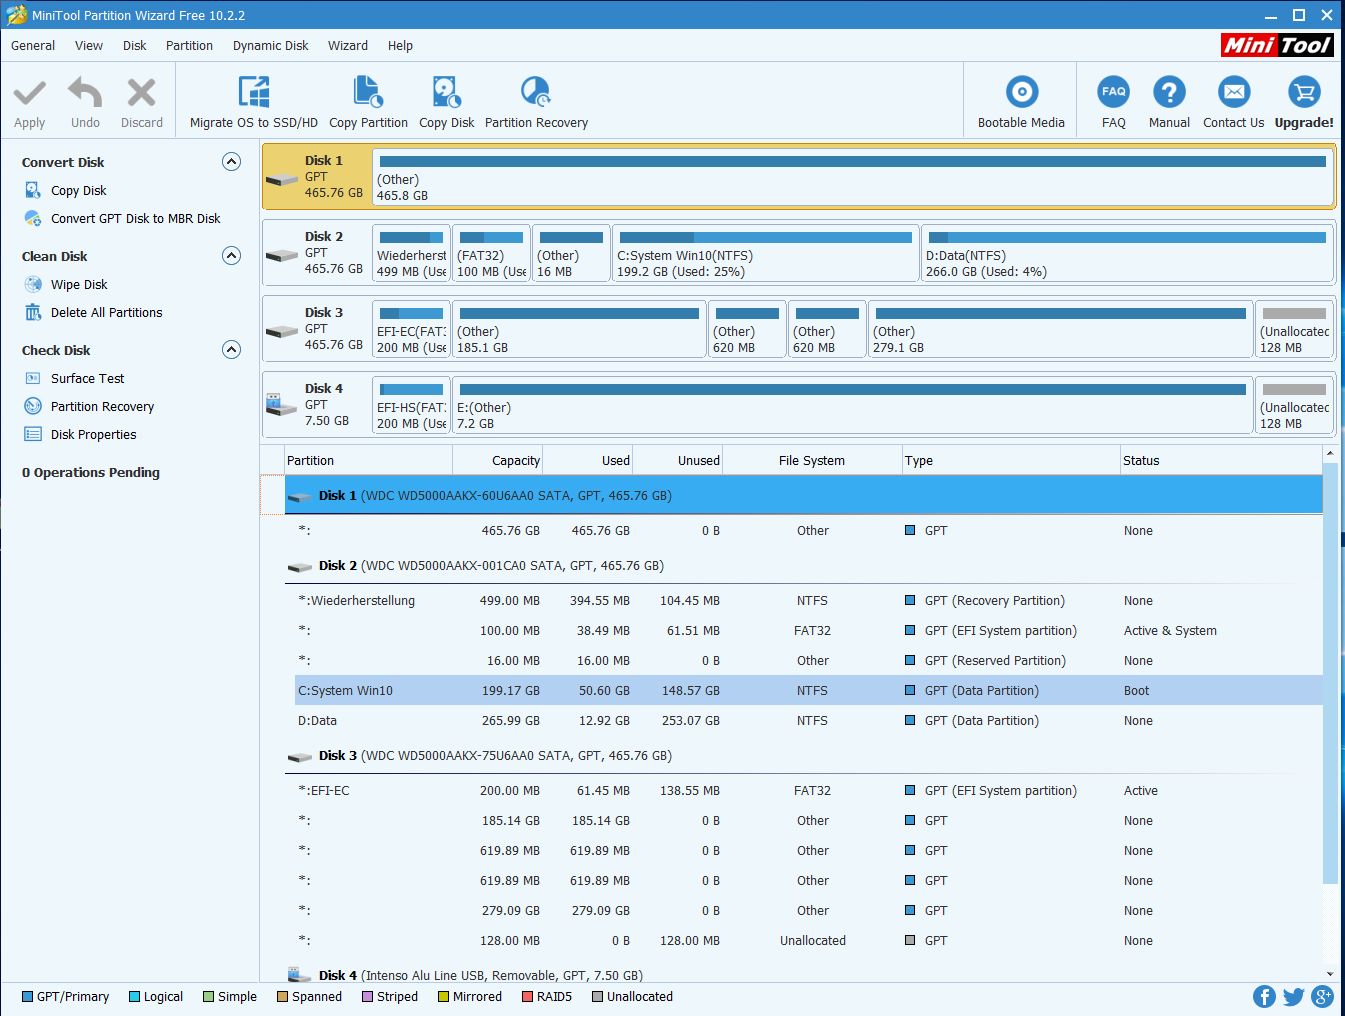Open the Disk menu
The image size is (1345, 1016).
pos(135,45)
